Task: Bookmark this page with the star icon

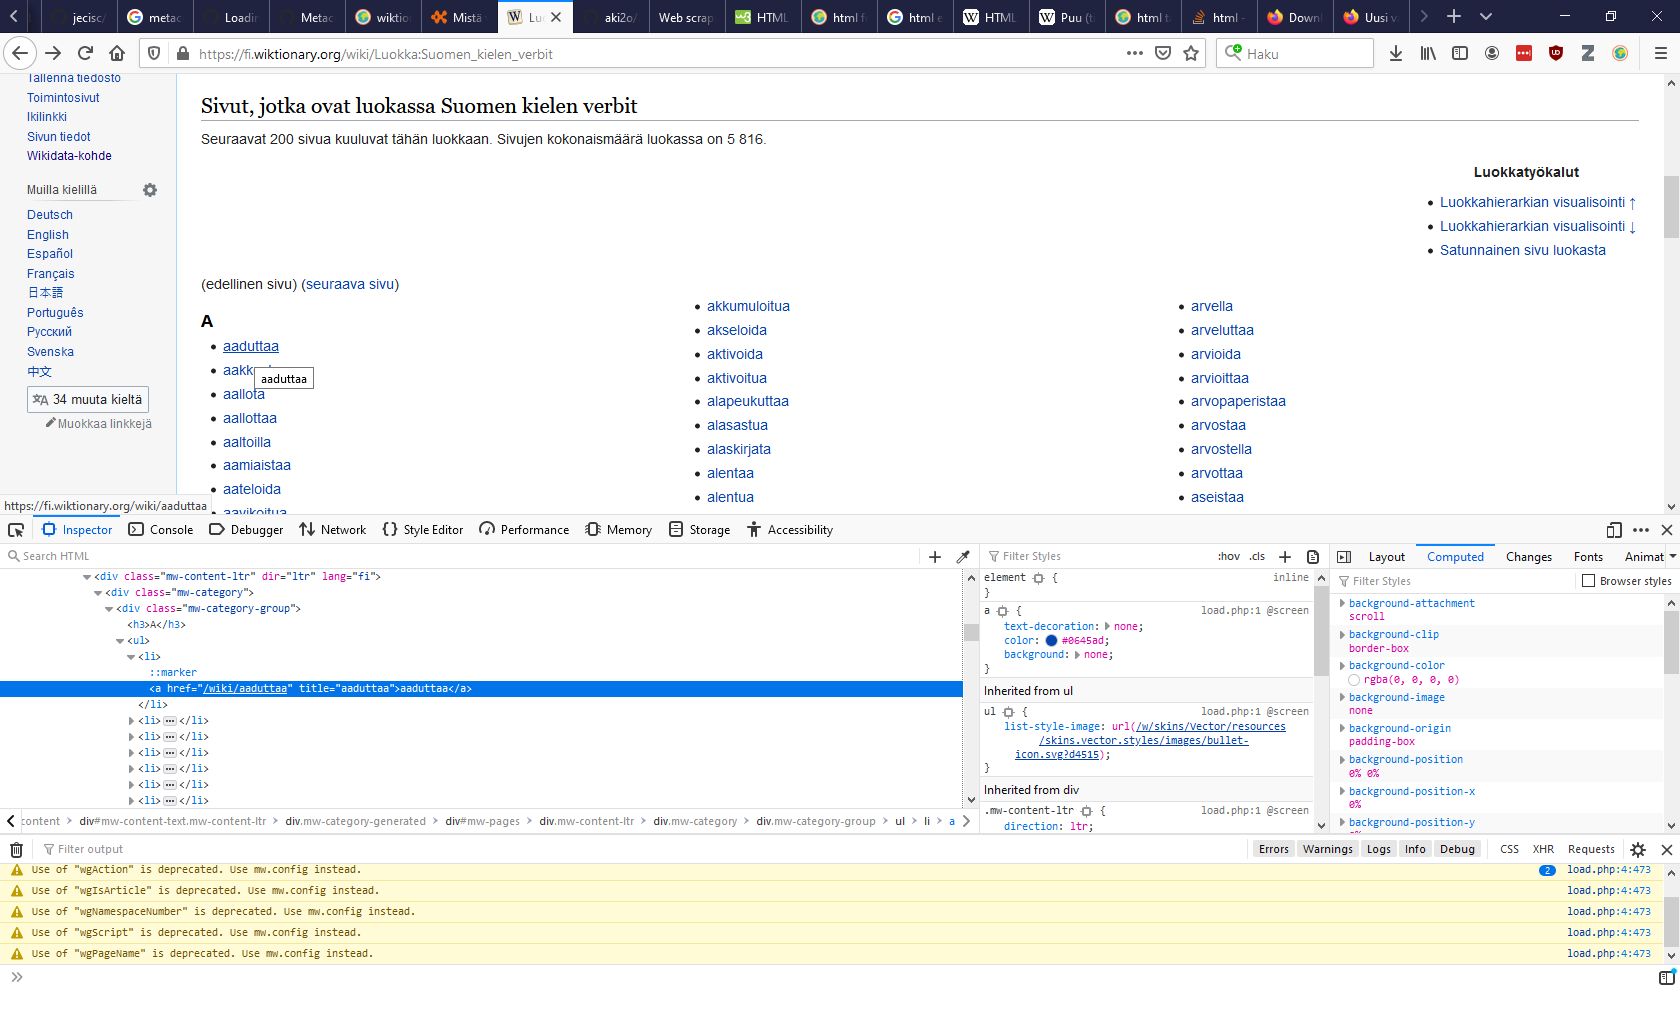Action: click(1191, 54)
